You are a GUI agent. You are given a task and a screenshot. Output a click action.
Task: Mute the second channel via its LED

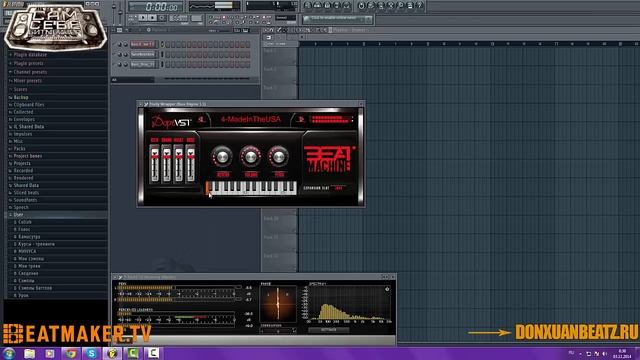tap(114, 54)
